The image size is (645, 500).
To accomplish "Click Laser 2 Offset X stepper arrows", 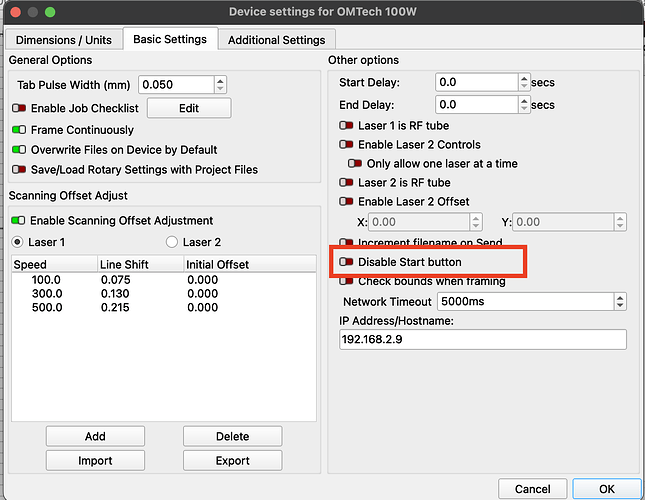I will tap(476, 222).
